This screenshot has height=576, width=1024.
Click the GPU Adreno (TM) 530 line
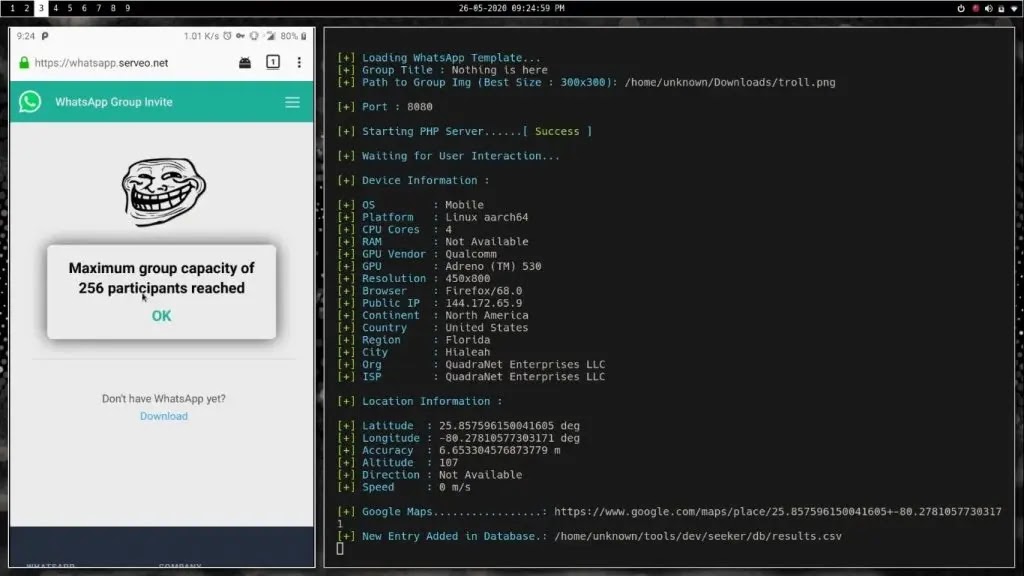coord(439,266)
